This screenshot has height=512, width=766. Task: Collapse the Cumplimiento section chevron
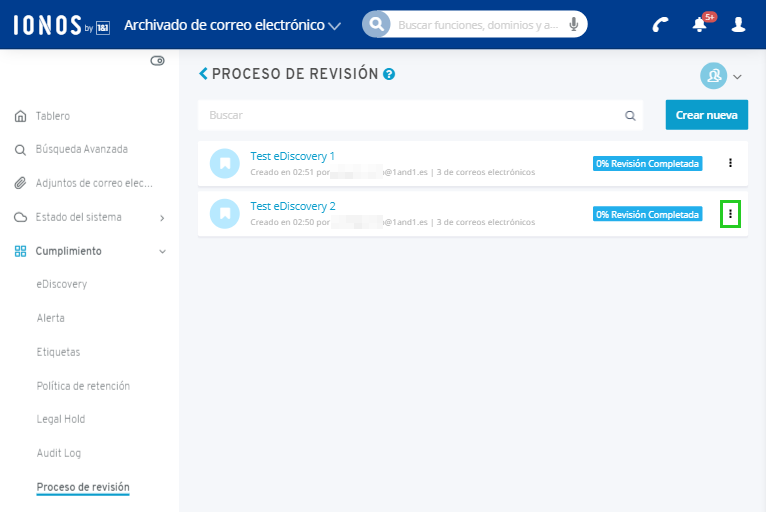coord(162,252)
